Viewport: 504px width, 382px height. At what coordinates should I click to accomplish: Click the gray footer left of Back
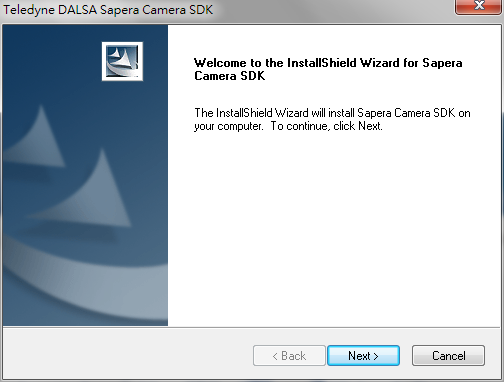(x=127, y=355)
